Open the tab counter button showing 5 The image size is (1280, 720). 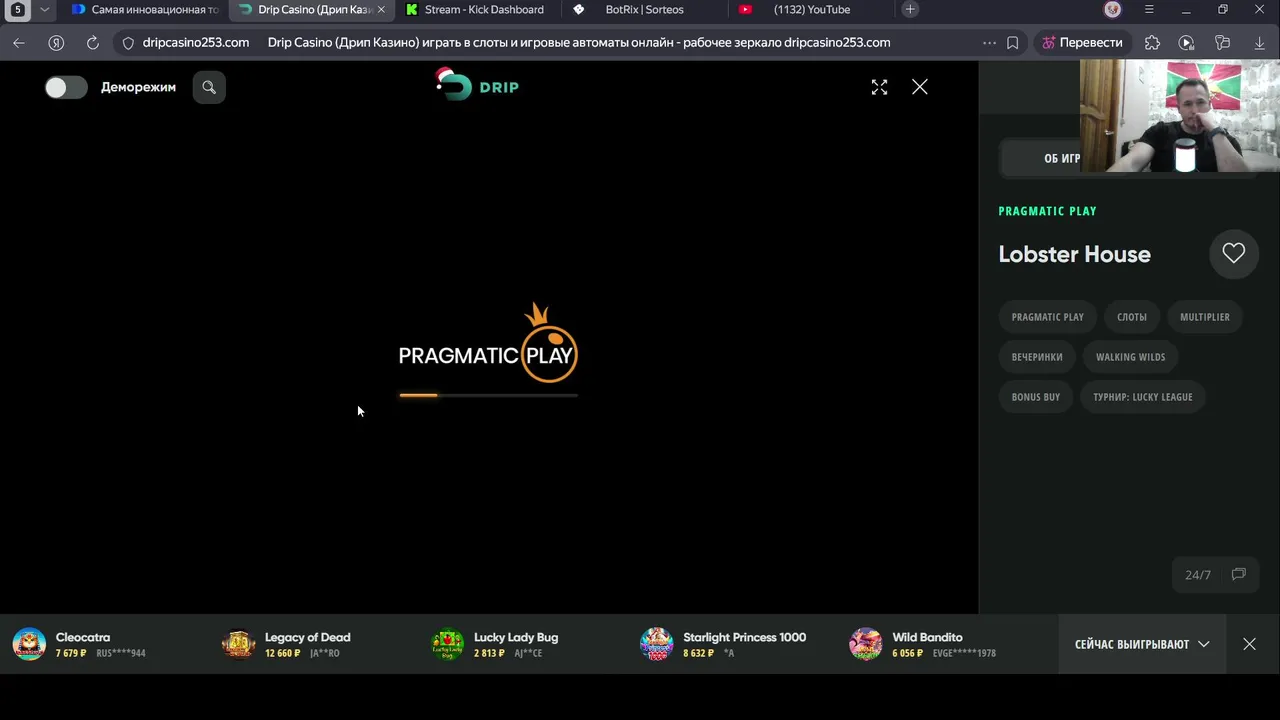pyautogui.click(x=18, y=10)
